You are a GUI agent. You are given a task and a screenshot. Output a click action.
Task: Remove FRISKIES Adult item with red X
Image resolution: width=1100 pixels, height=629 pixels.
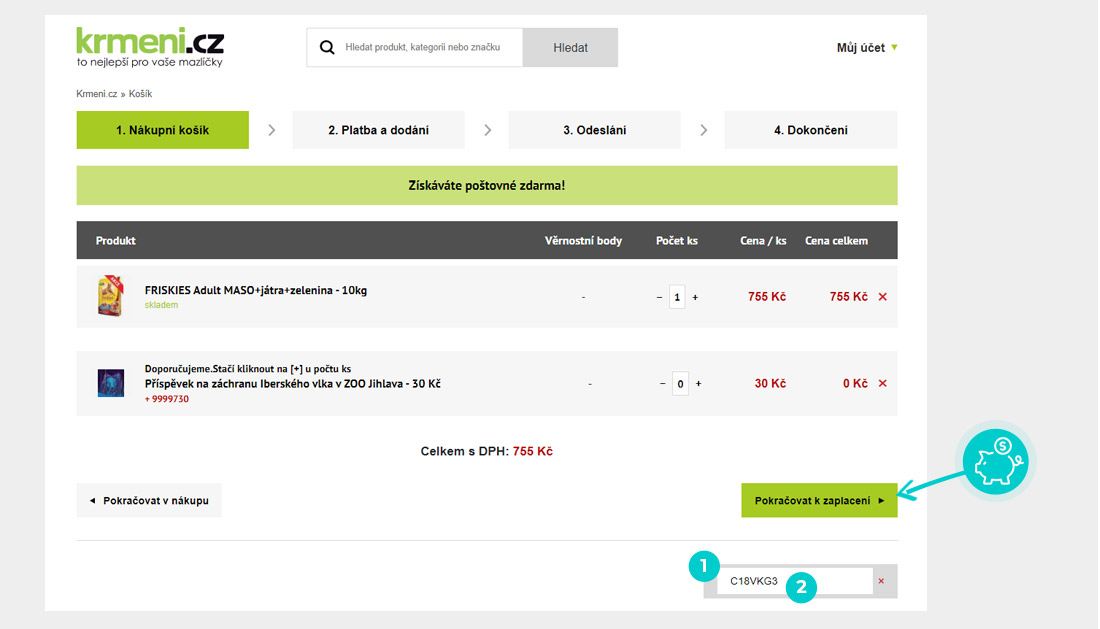882,297
